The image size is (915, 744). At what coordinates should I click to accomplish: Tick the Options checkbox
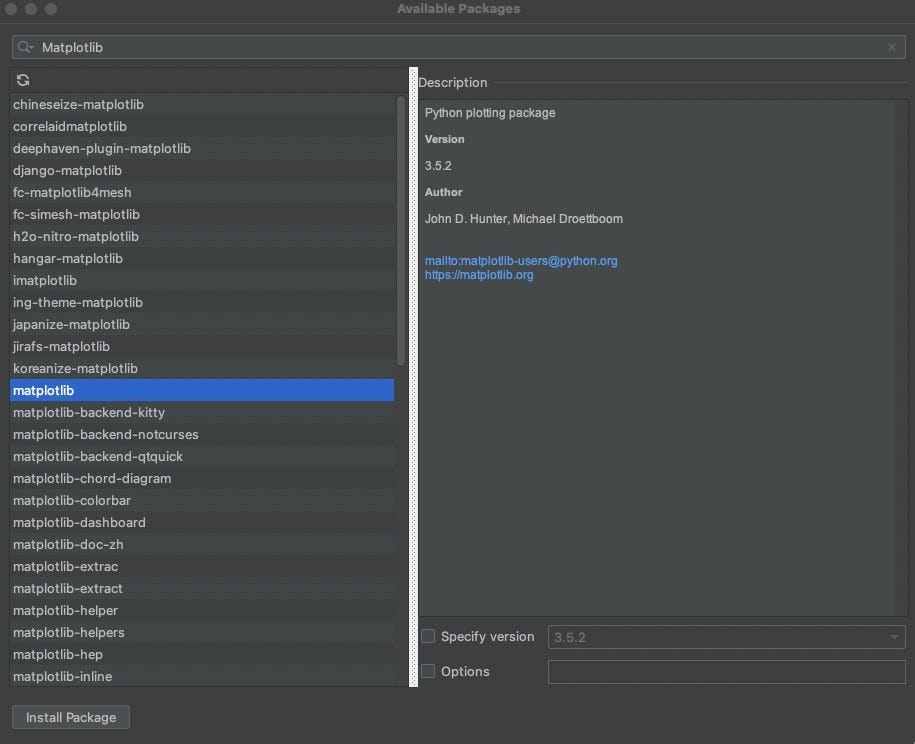pos(428,671)
